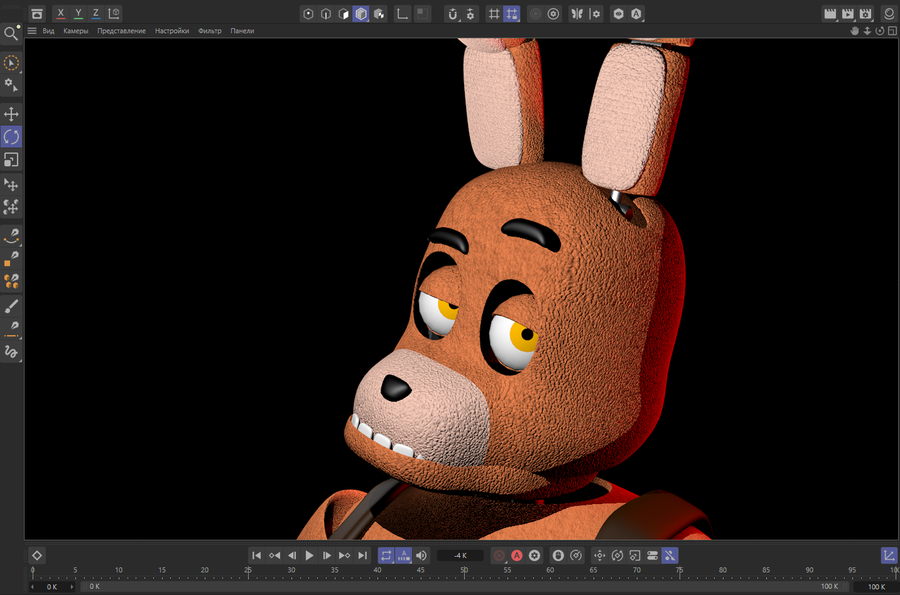Open the viewport hamburger menu
The image size is (900, 595).
tap(32, 31)
